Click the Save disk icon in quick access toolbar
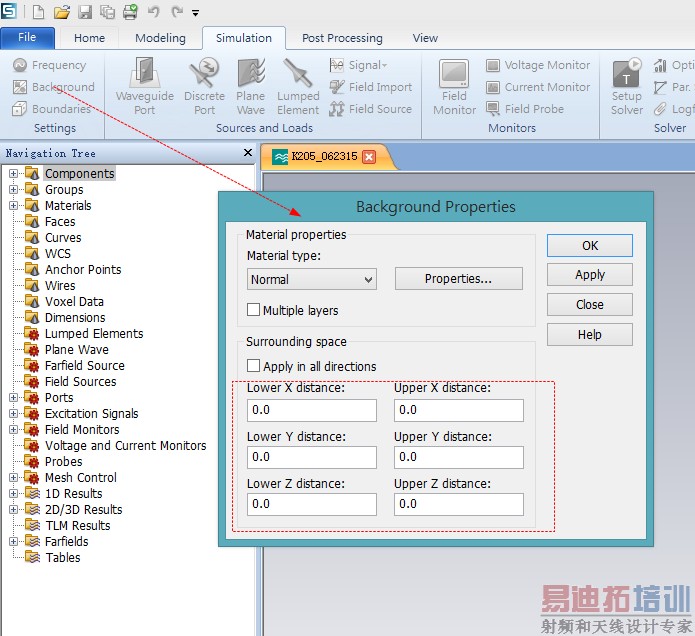The image size is (695, 636). pos(85,12)
